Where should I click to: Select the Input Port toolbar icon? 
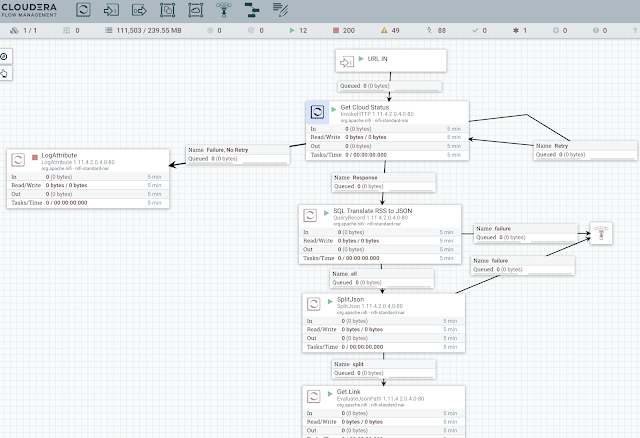pyautogui.click(x=113, y=12)
